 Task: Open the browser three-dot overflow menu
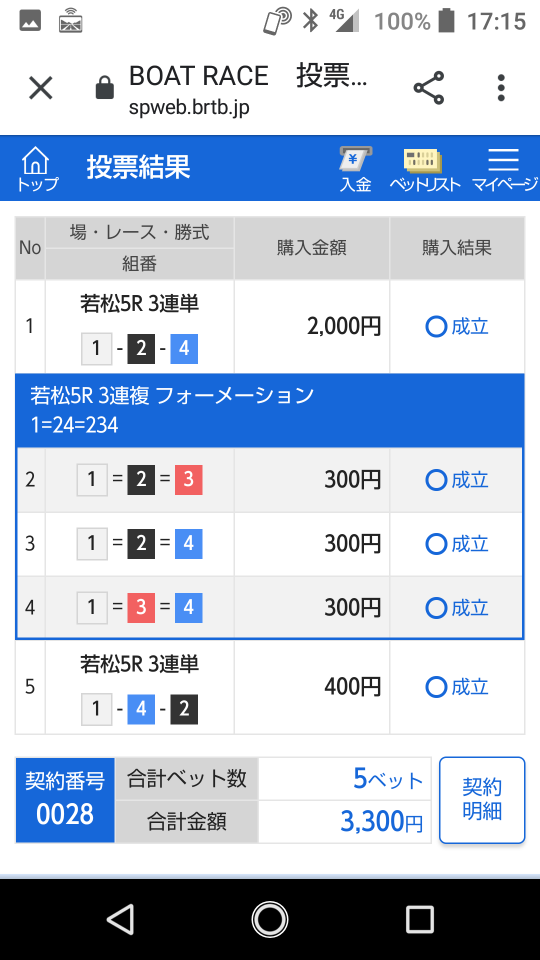click(x=501, y=88)
